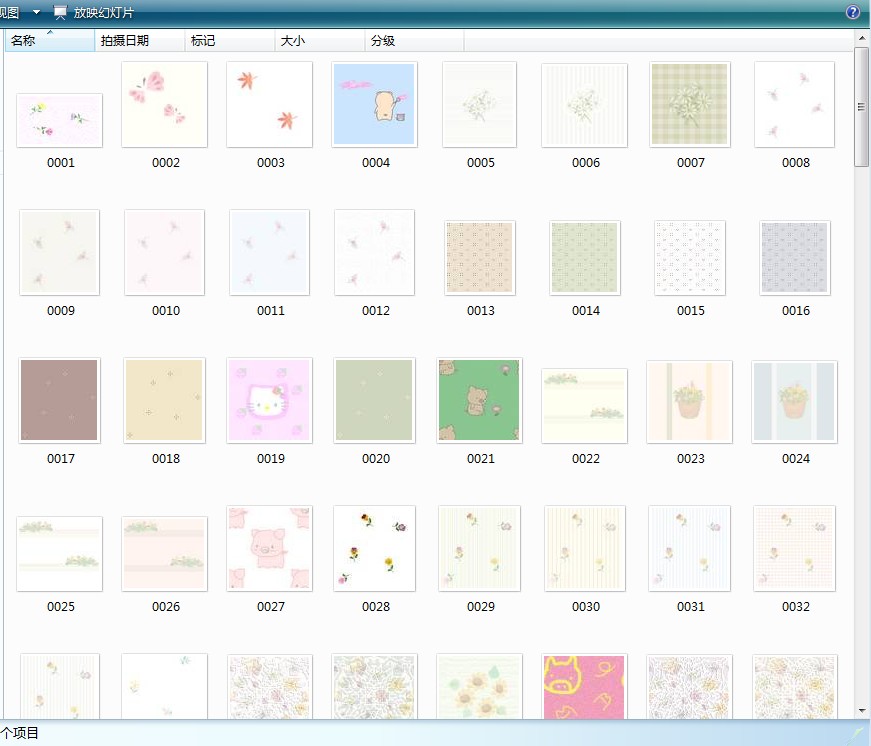
Task: Open the help question mark icon
Action: pos(853,12)
